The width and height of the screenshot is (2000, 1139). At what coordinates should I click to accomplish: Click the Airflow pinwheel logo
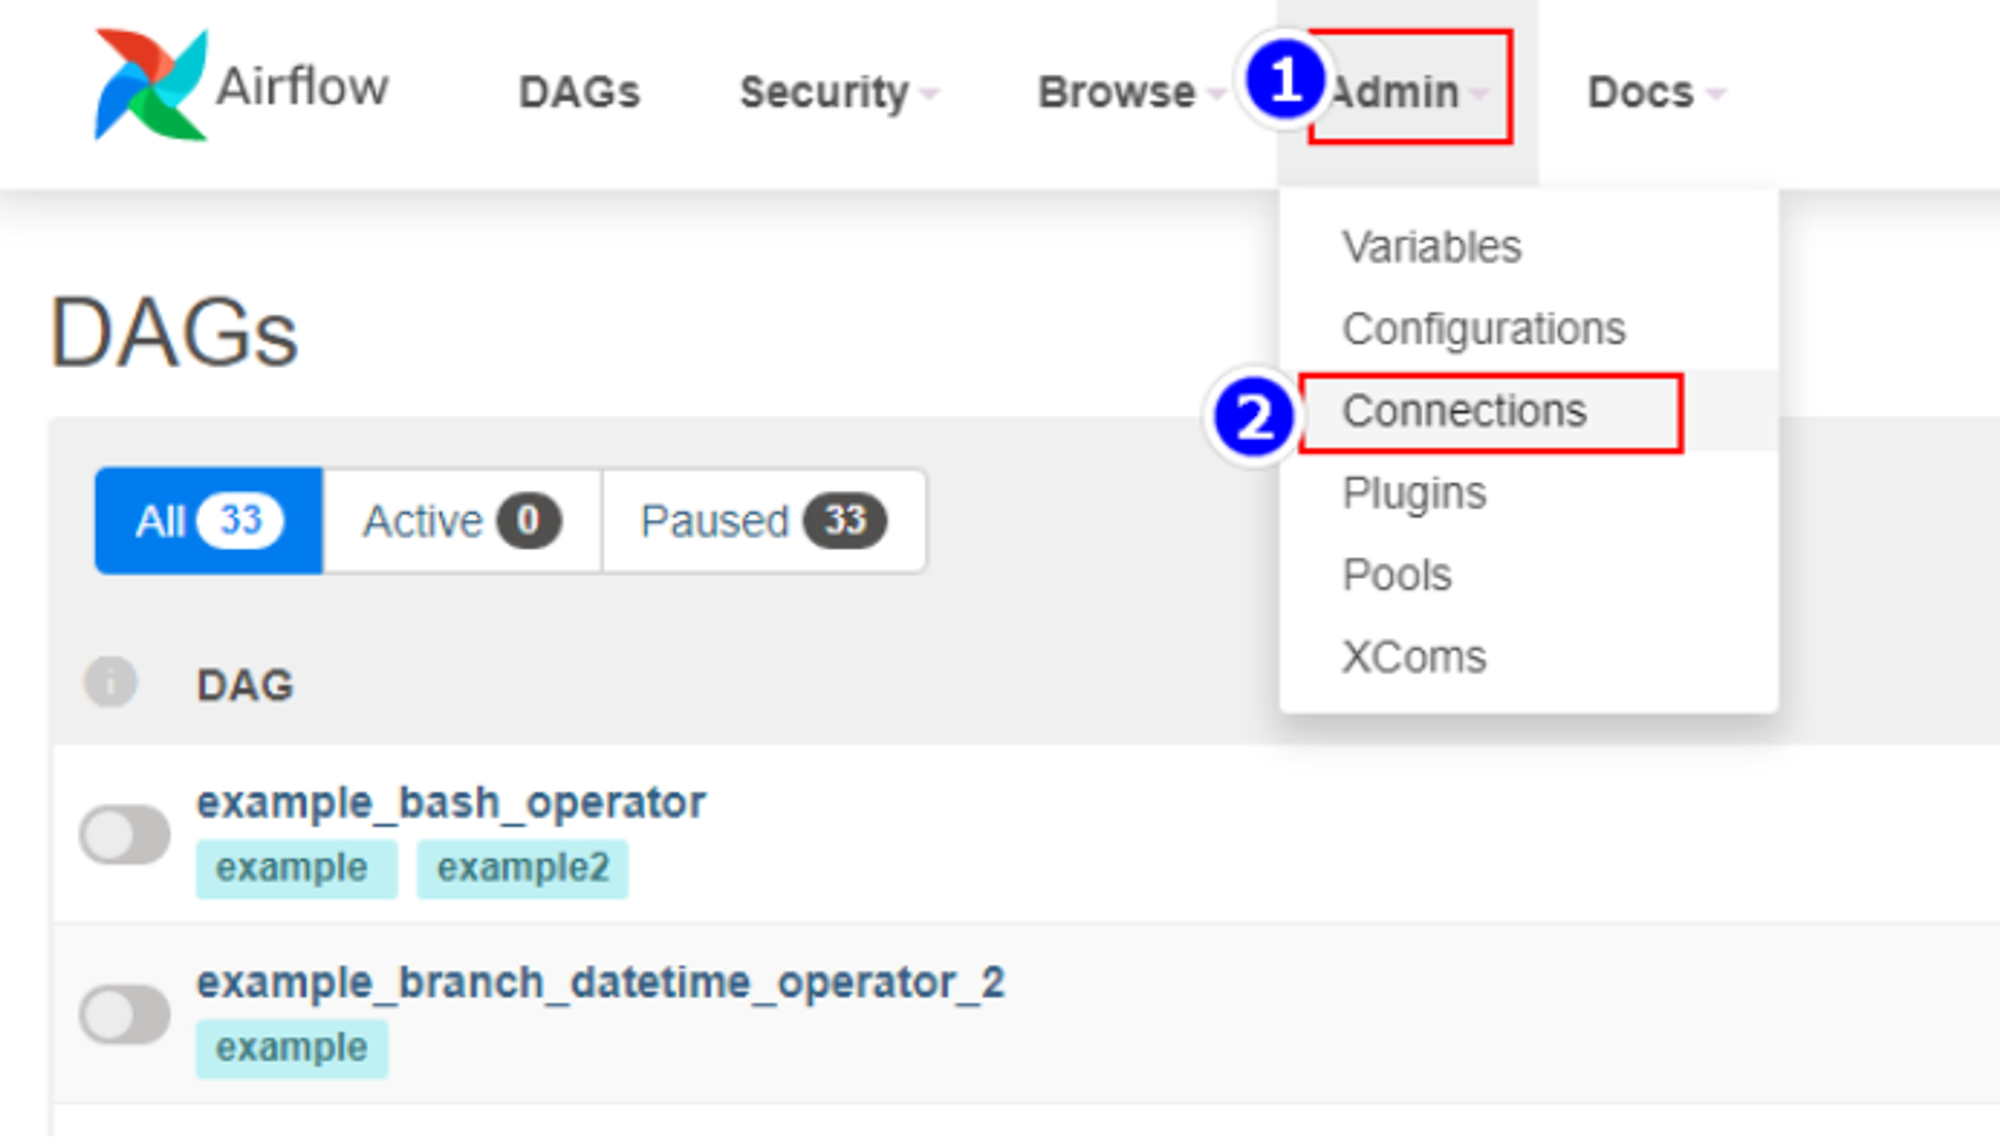150,85
